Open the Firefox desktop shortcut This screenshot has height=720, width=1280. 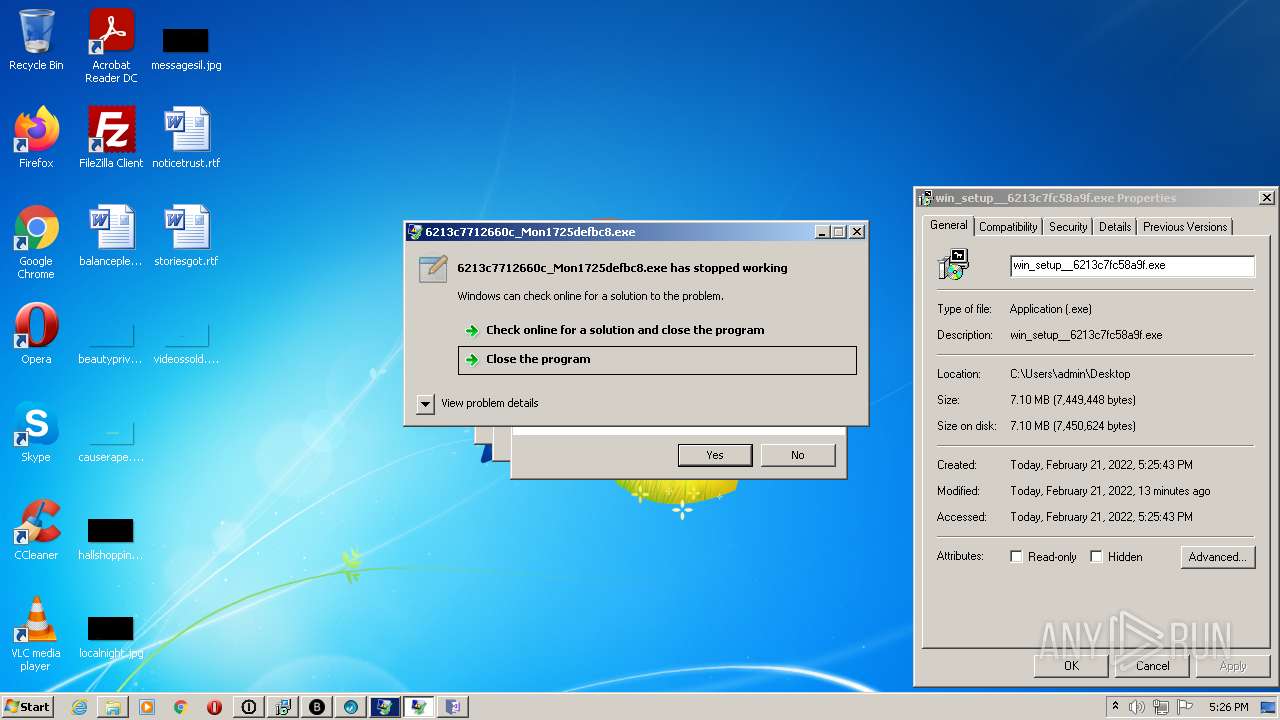(x=36, y=138)
